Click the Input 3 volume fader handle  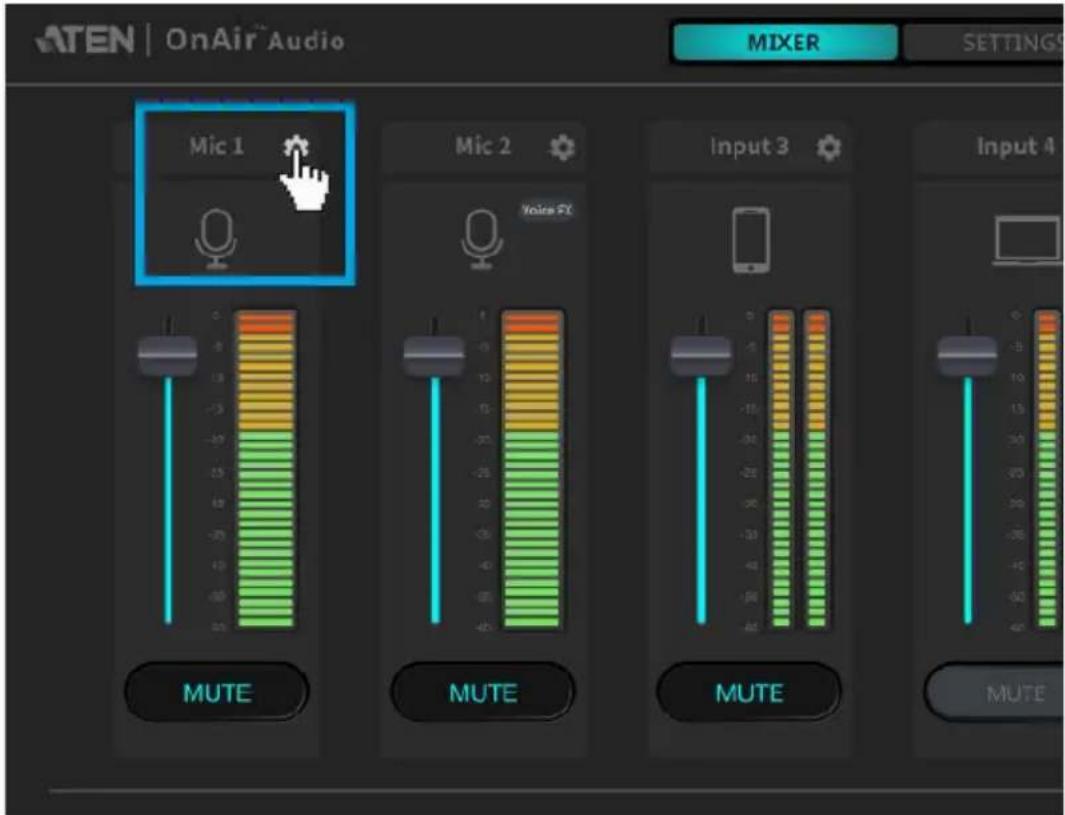click(x=701, y=355)
